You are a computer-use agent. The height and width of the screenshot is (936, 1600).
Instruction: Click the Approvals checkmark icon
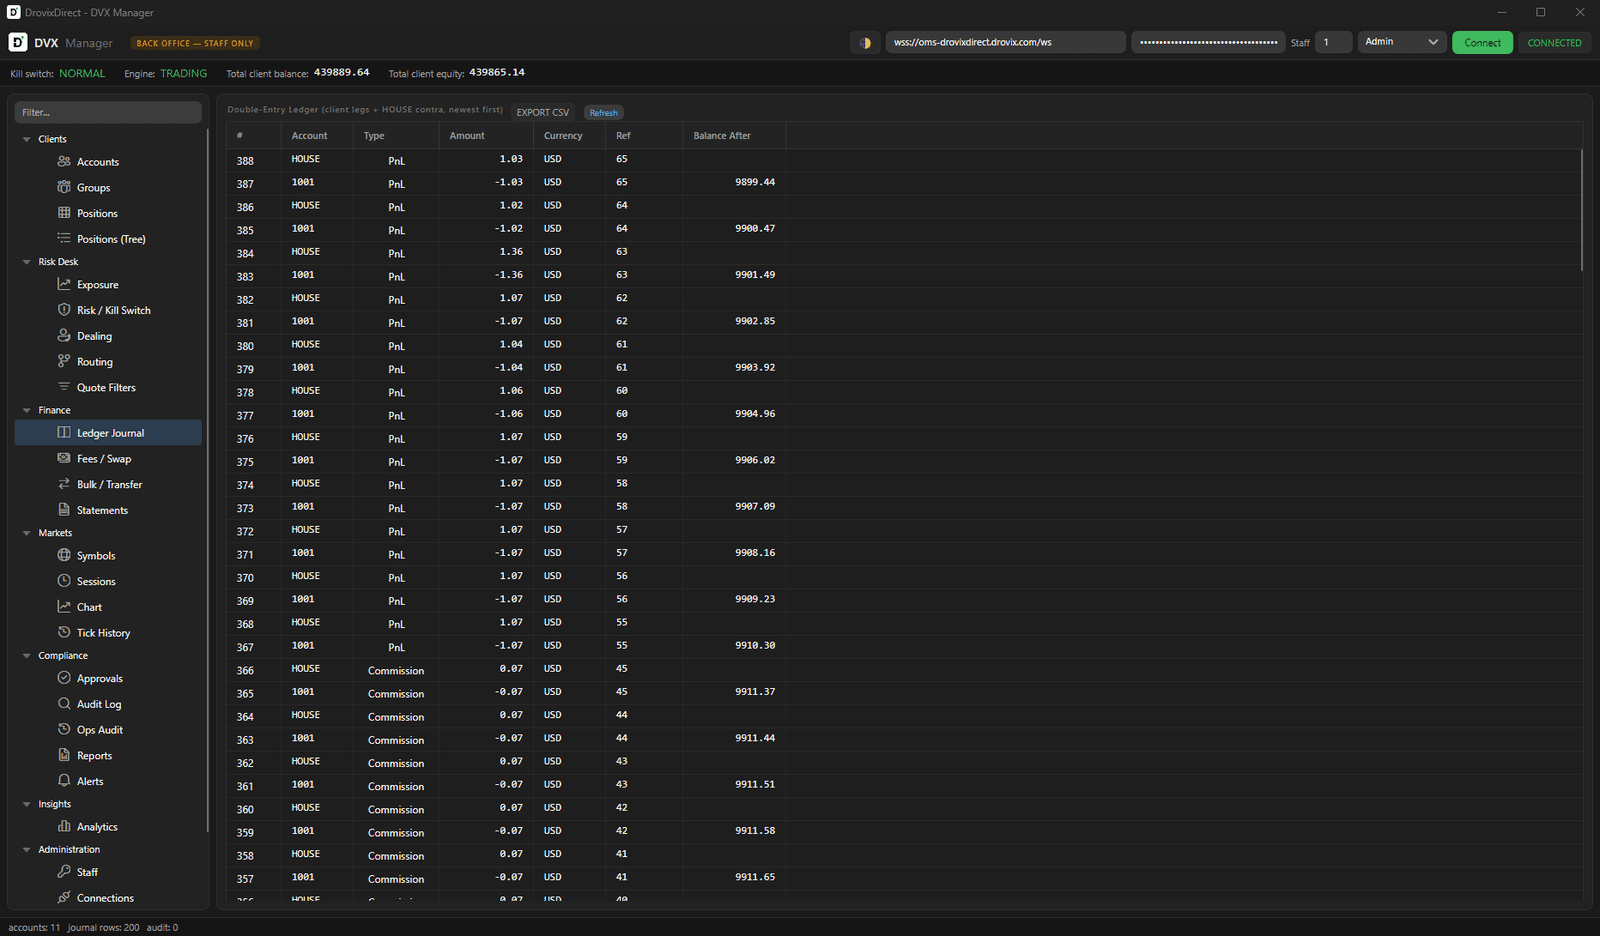click(x=64, y=678)
